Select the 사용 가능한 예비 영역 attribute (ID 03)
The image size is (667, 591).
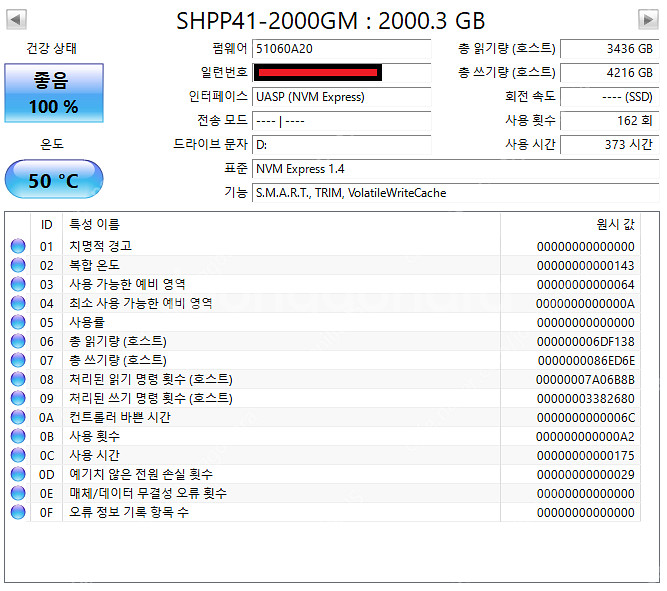(128, 284)
